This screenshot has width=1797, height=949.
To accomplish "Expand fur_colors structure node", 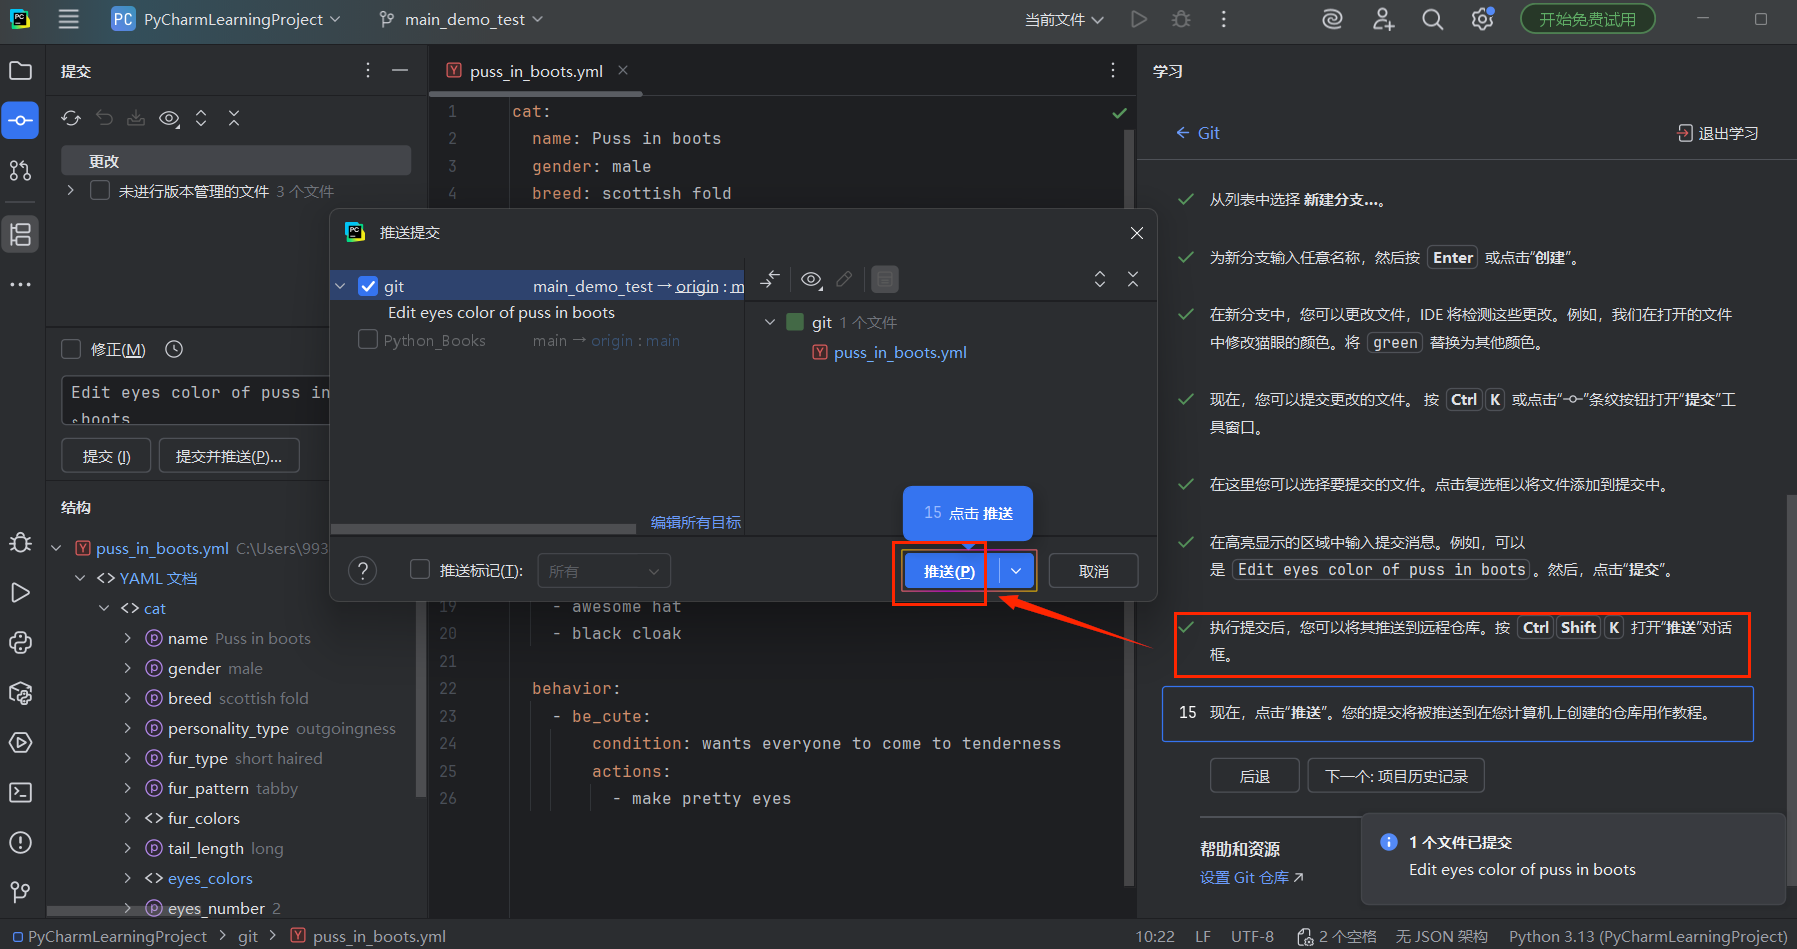I will coord(127,818).
